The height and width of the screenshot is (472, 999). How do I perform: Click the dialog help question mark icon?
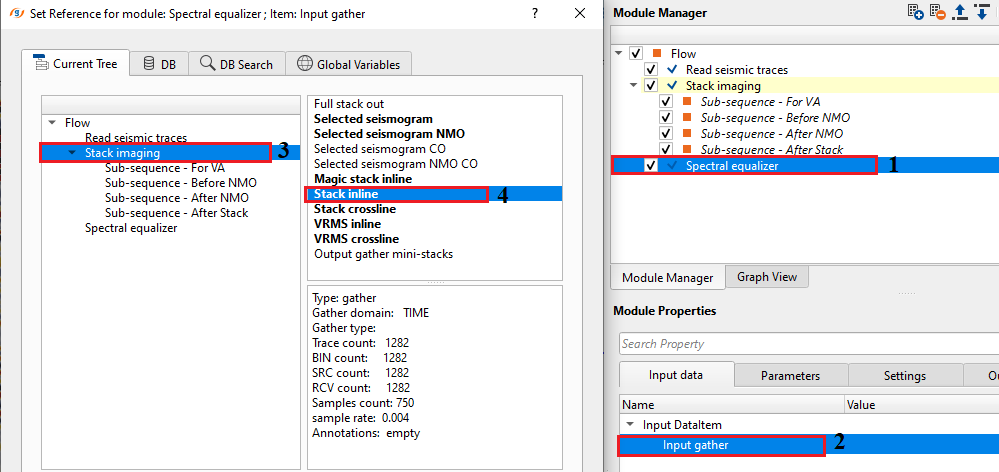pyautogui.click(x=536, y=14)
